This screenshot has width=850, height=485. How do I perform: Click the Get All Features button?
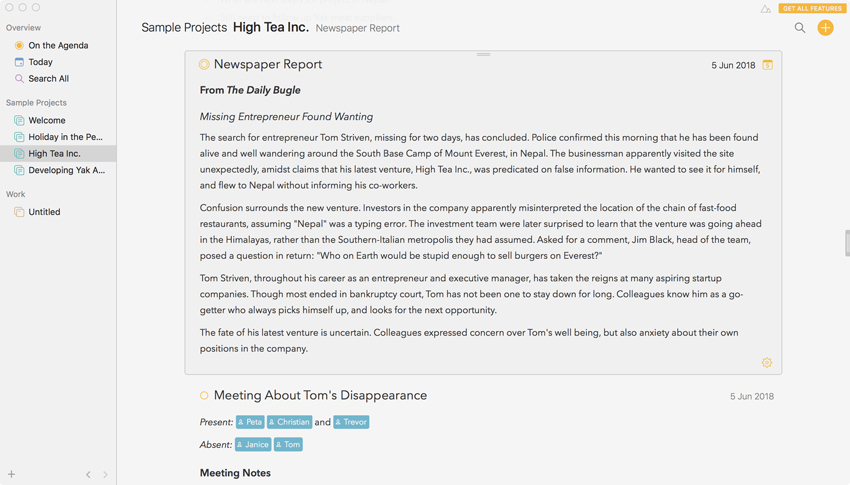(x=812, y=8)
